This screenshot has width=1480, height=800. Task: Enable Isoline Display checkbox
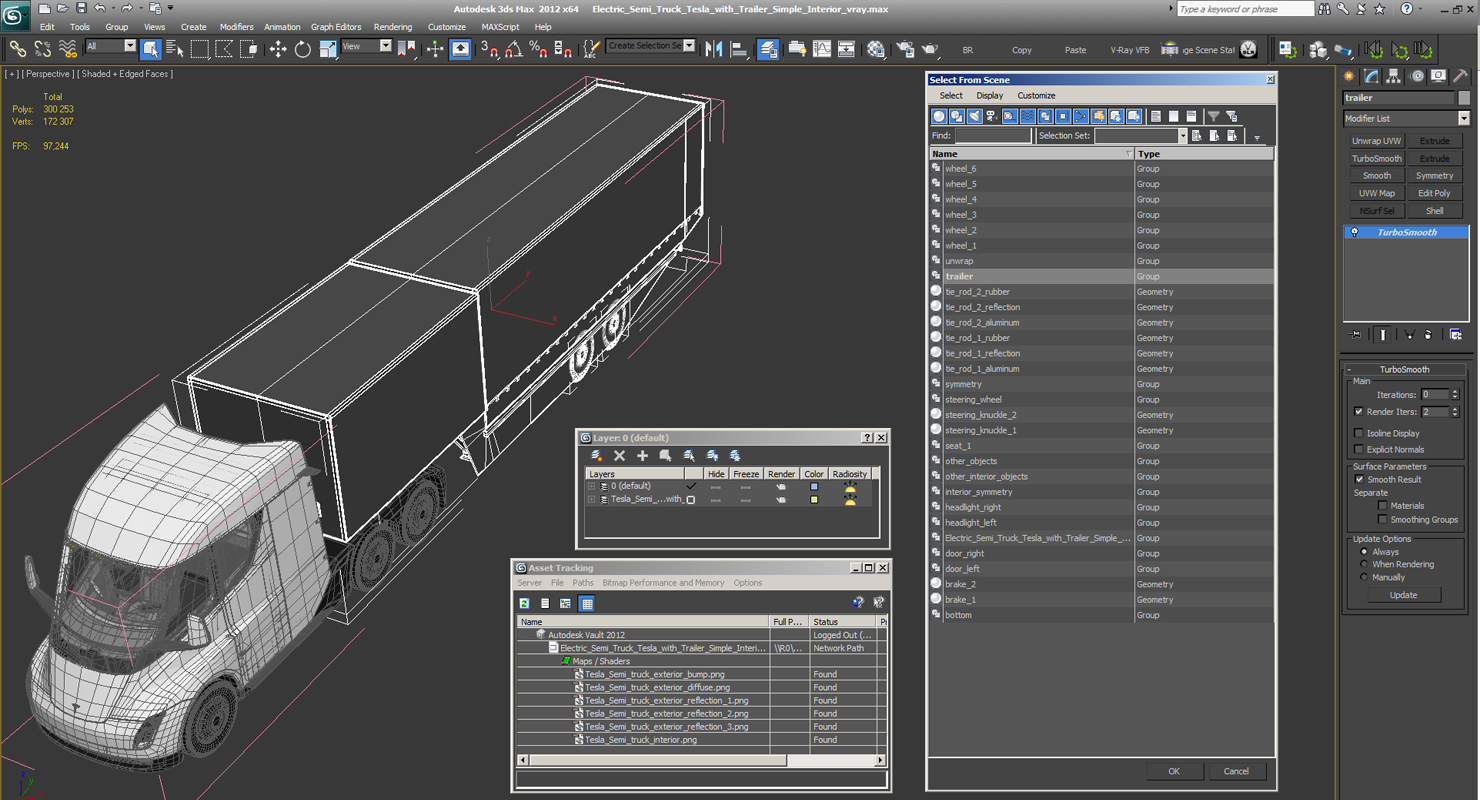point(1358,433)
